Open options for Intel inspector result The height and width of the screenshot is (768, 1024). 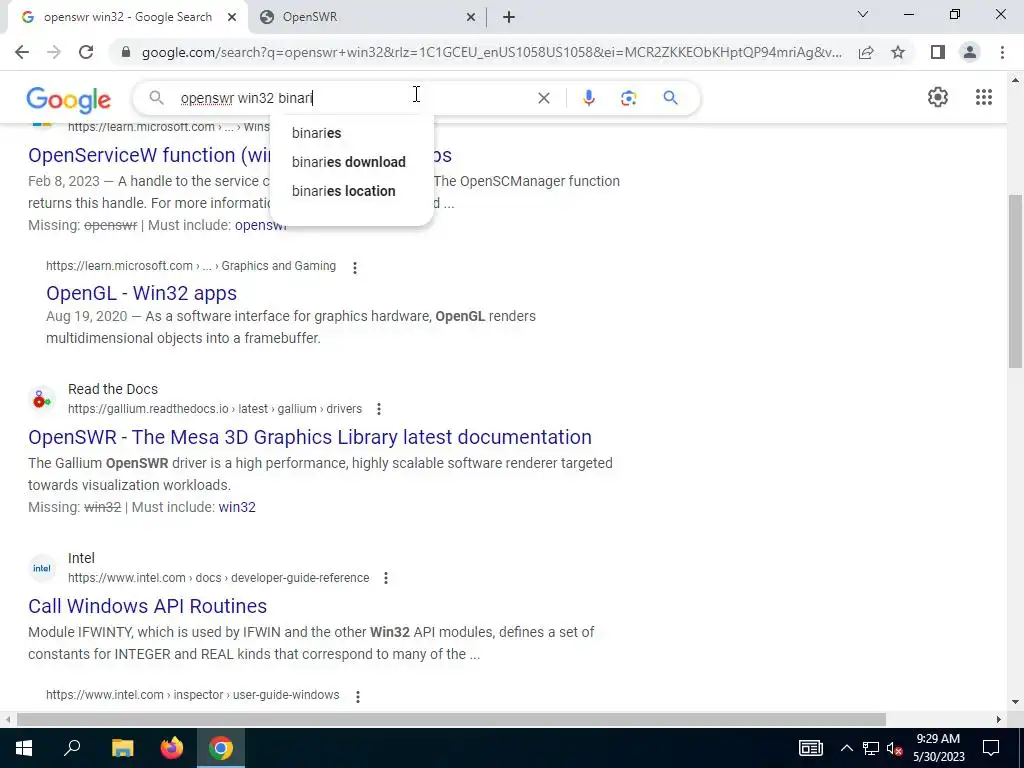click(358, 696)
